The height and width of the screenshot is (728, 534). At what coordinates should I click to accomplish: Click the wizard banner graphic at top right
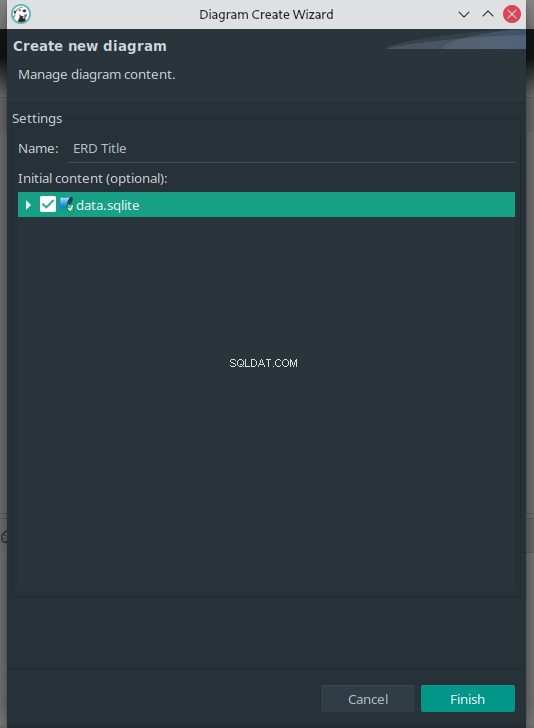[x=456, y=39]
